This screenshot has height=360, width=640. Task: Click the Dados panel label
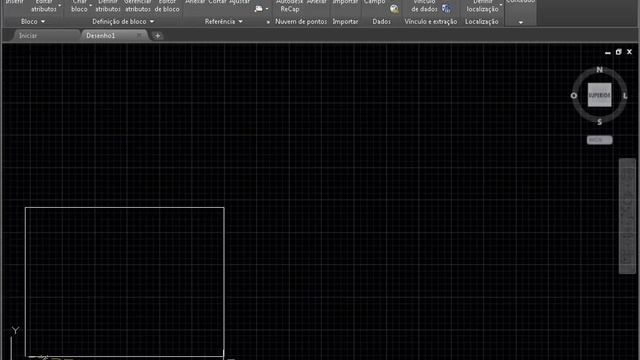[382, 22]
